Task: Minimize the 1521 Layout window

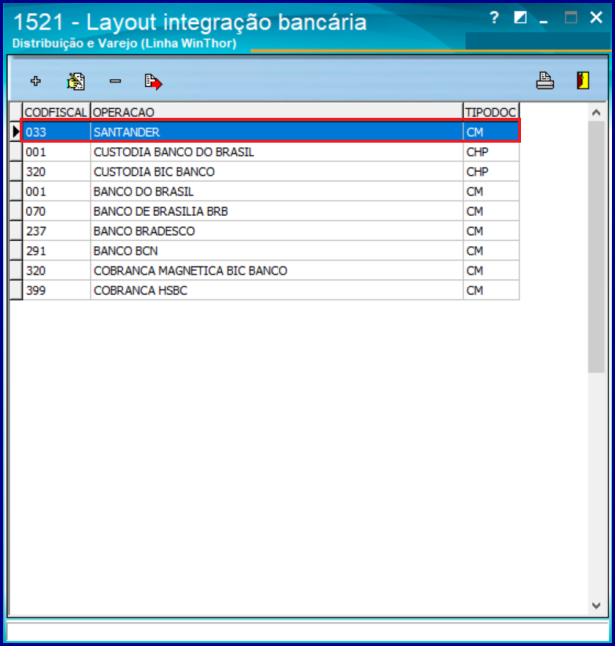Action: (544, 21)
